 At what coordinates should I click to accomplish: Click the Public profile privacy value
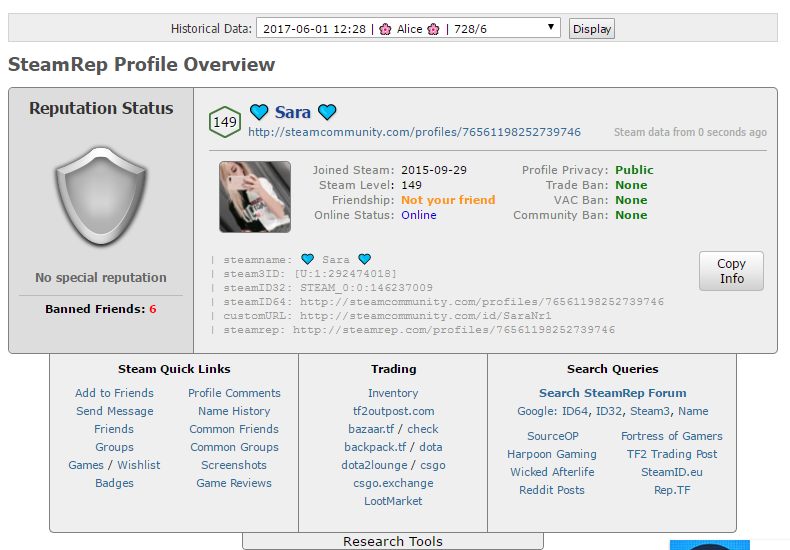tap(634, 170)
